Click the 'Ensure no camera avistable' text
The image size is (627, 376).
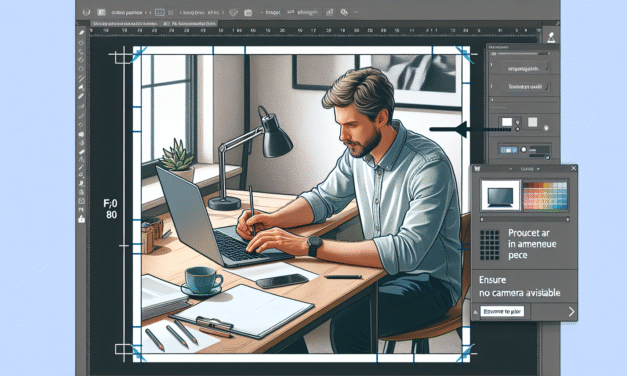519,286
